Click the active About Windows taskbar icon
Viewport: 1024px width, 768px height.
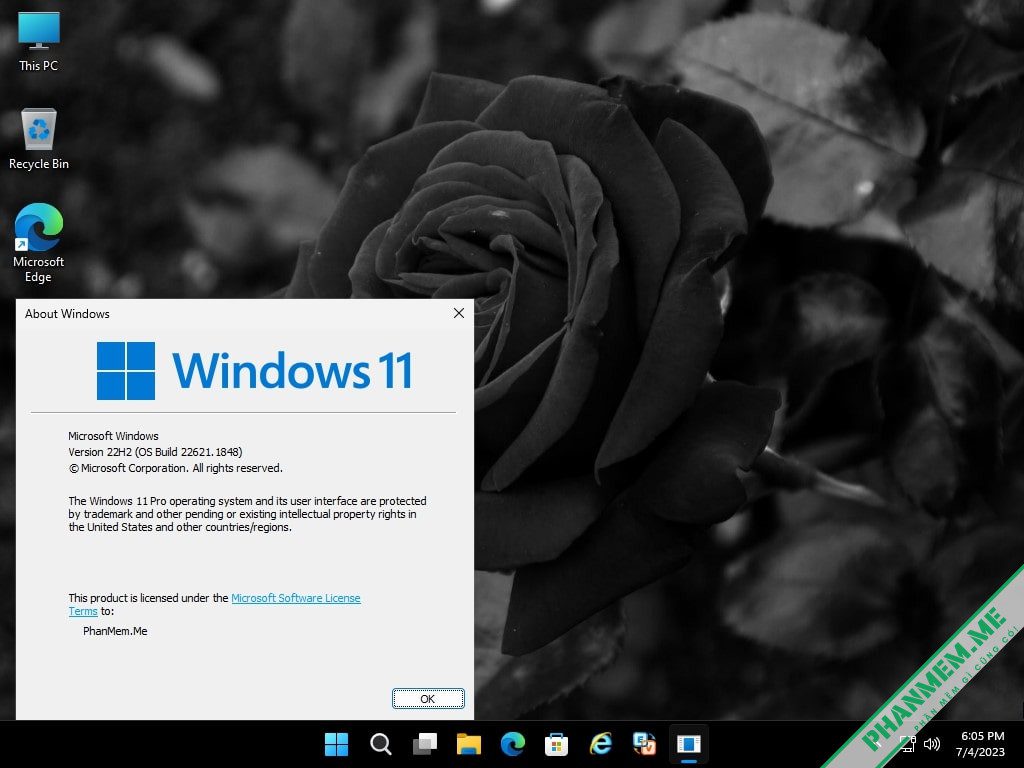[x=689, y=744]
